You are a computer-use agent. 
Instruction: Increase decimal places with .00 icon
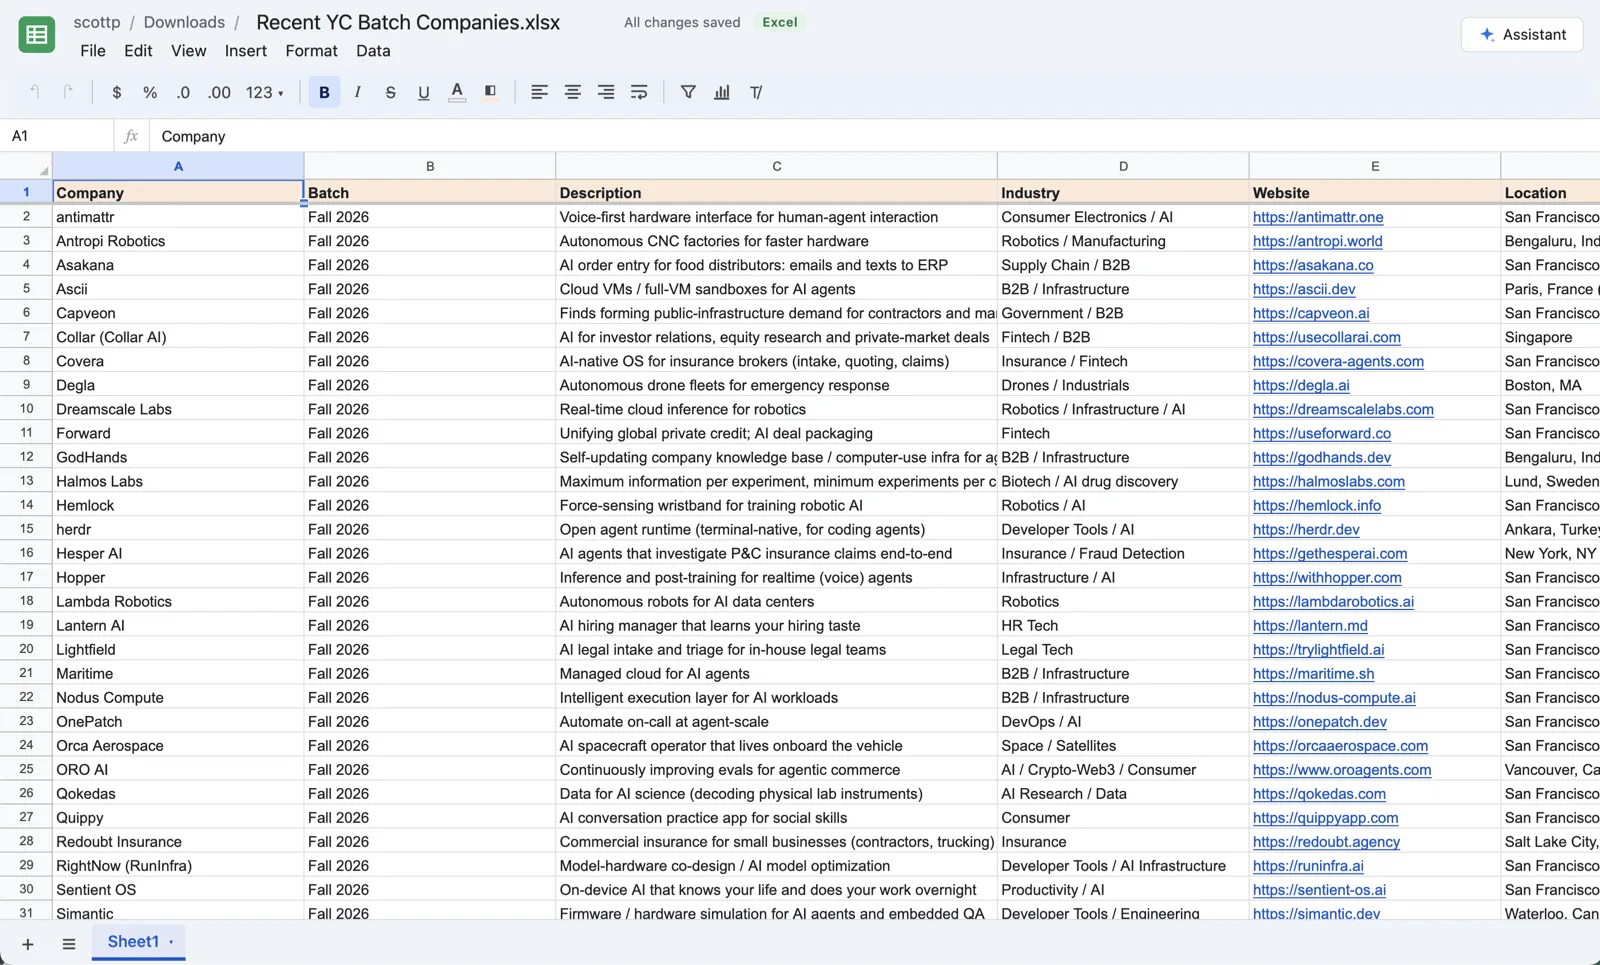tap(219, 92)
